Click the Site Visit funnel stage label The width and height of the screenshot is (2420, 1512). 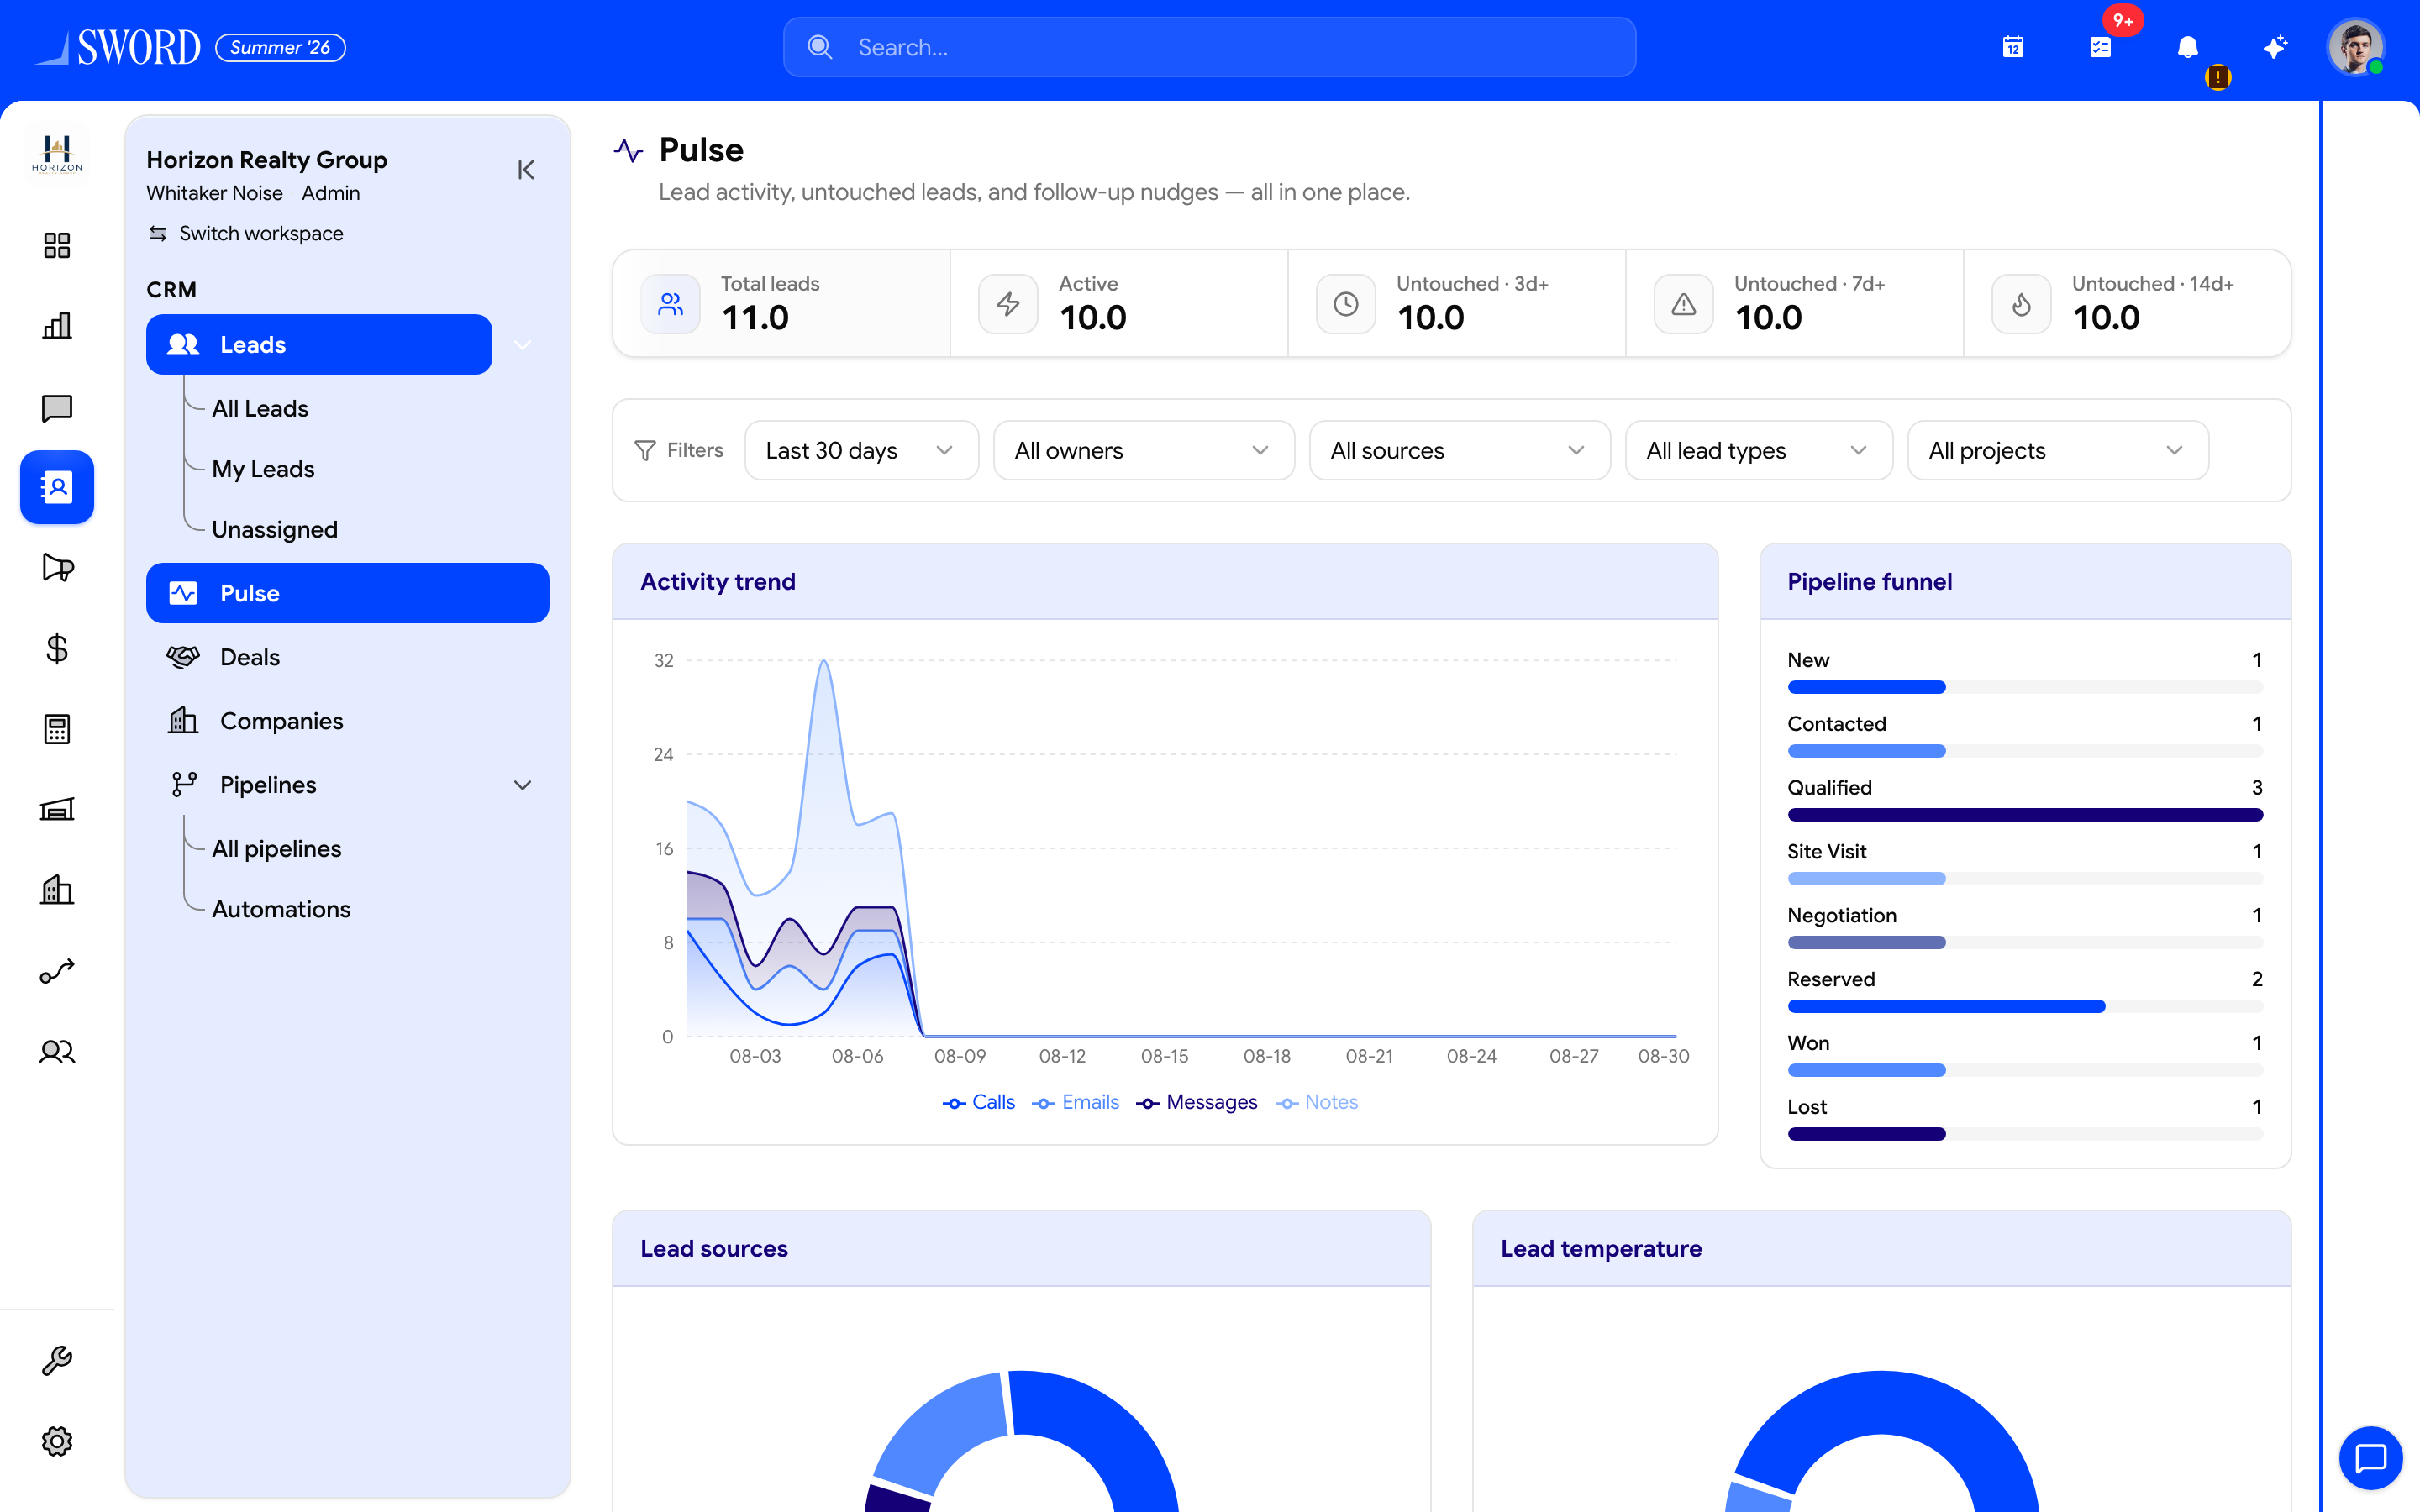1827,851
